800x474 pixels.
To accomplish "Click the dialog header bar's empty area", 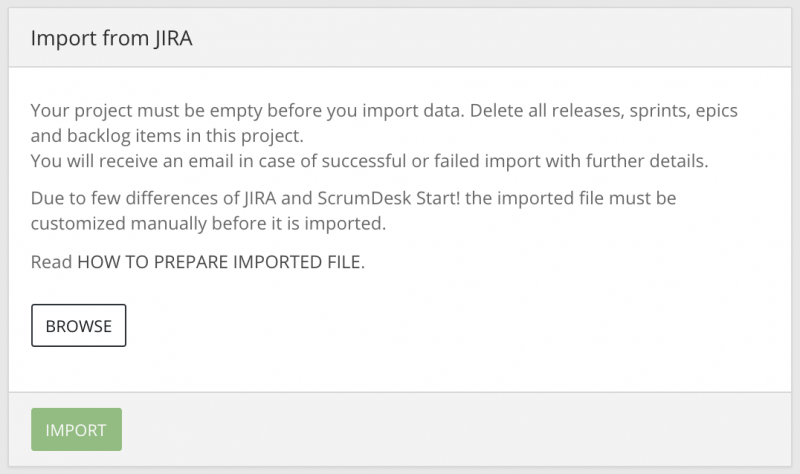I will pyautogui.click(x=500, y=39).
